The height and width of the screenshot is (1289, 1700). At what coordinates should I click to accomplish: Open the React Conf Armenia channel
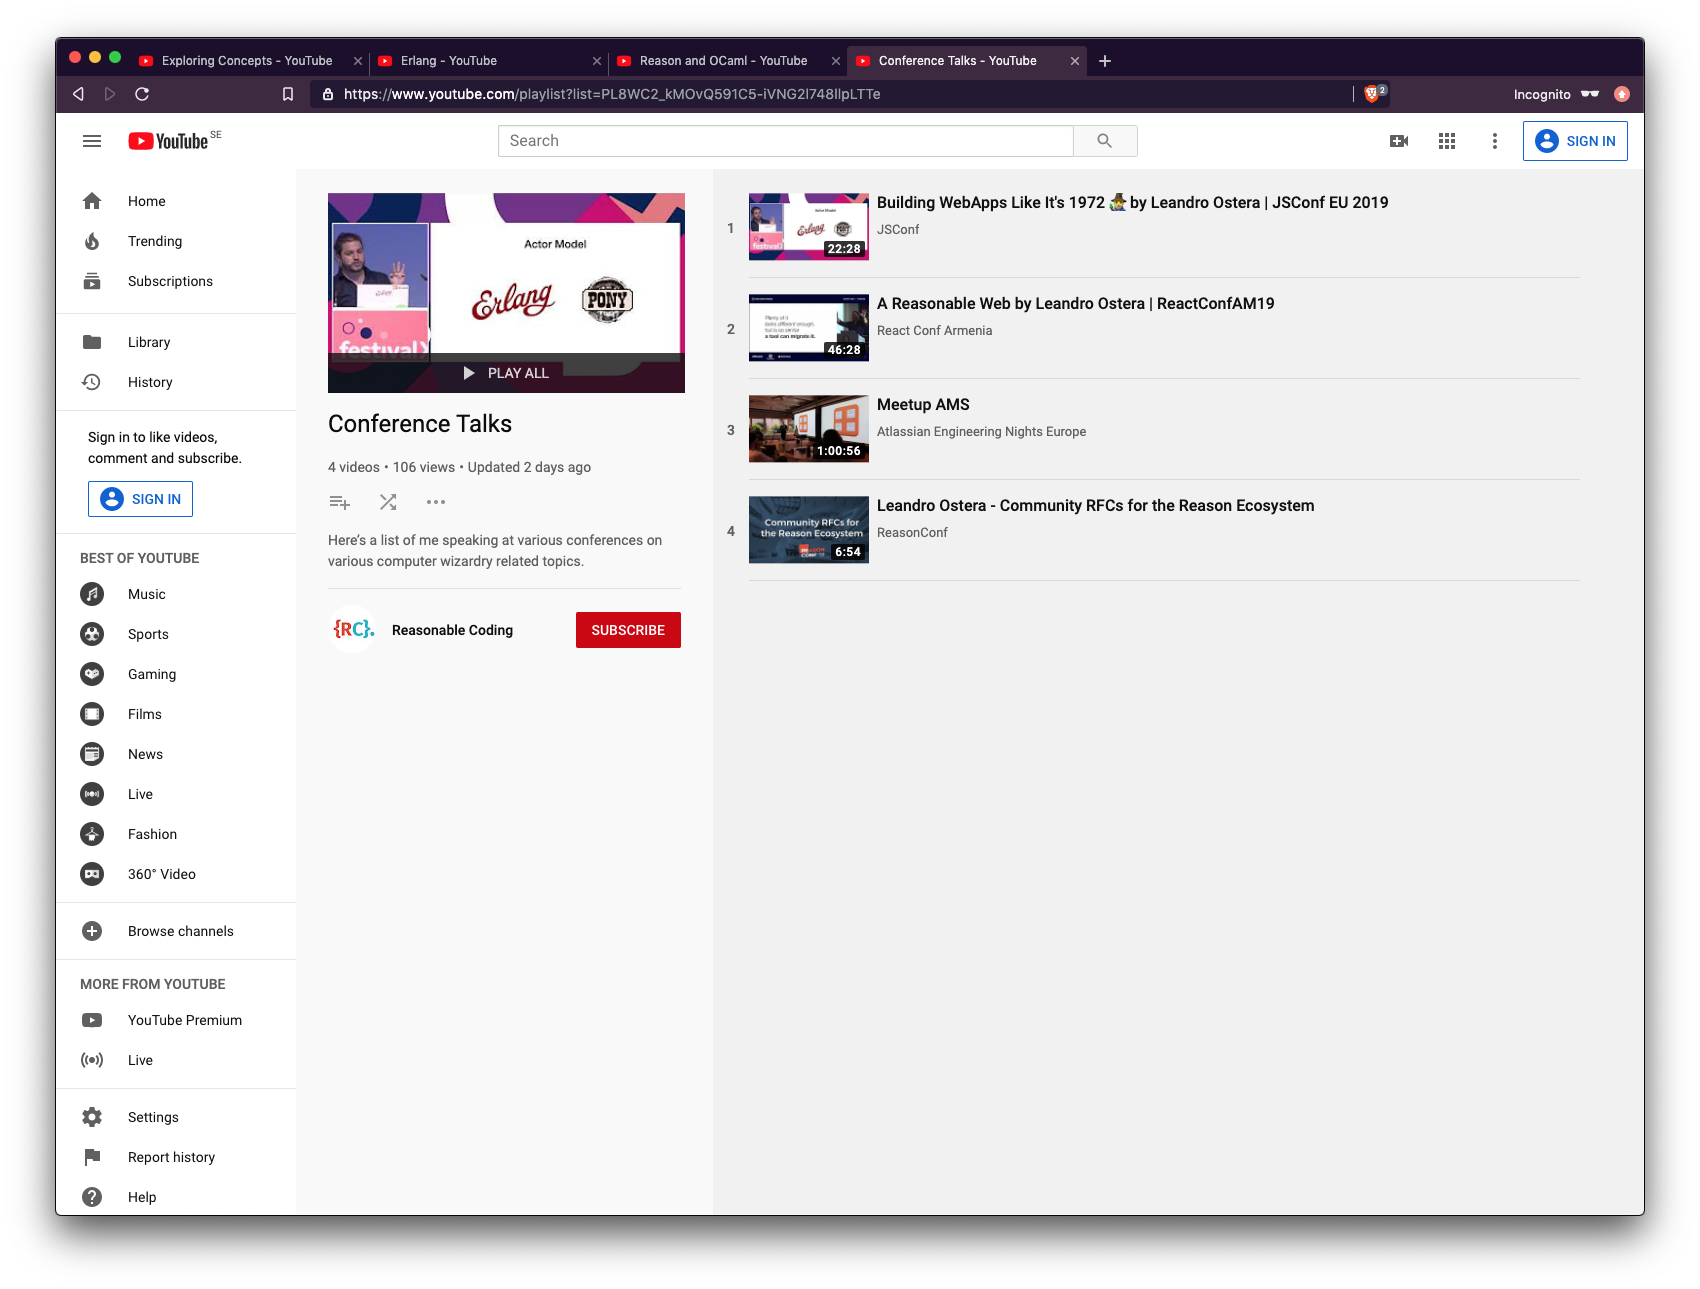point(934,330)
